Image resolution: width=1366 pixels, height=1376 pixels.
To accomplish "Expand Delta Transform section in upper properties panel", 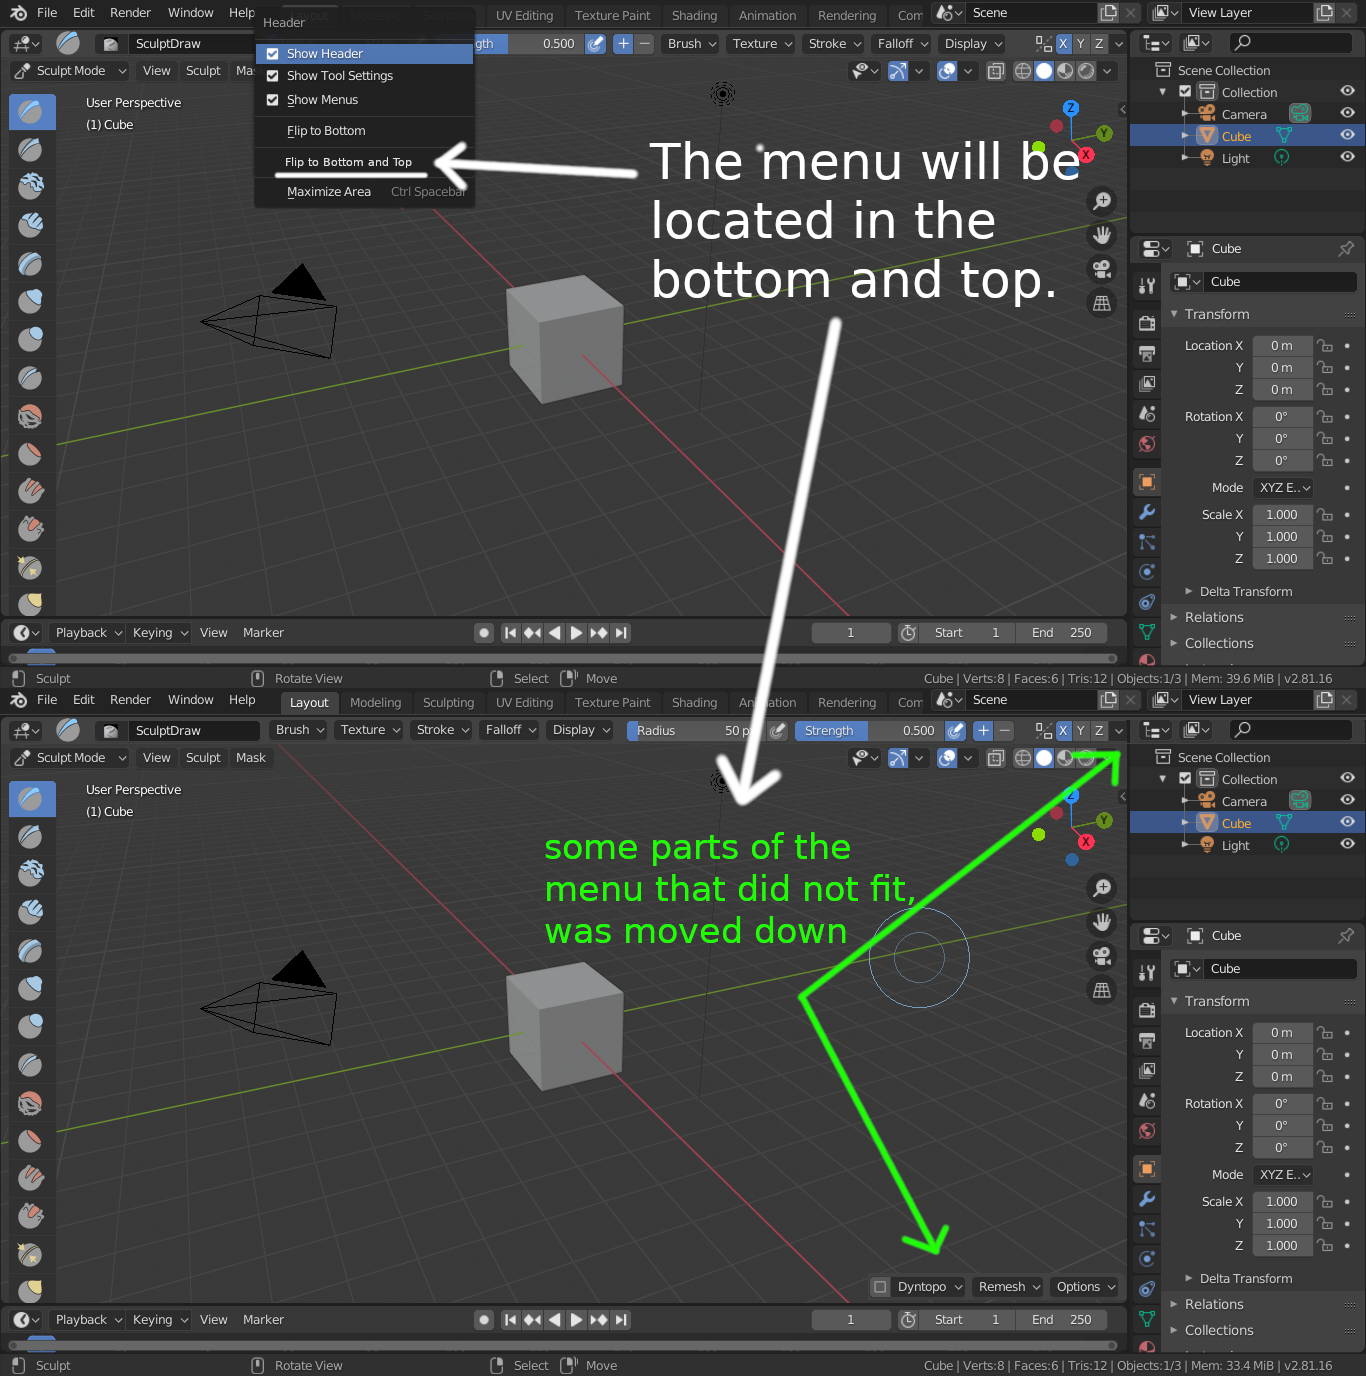I will (x=1245, y=592).
